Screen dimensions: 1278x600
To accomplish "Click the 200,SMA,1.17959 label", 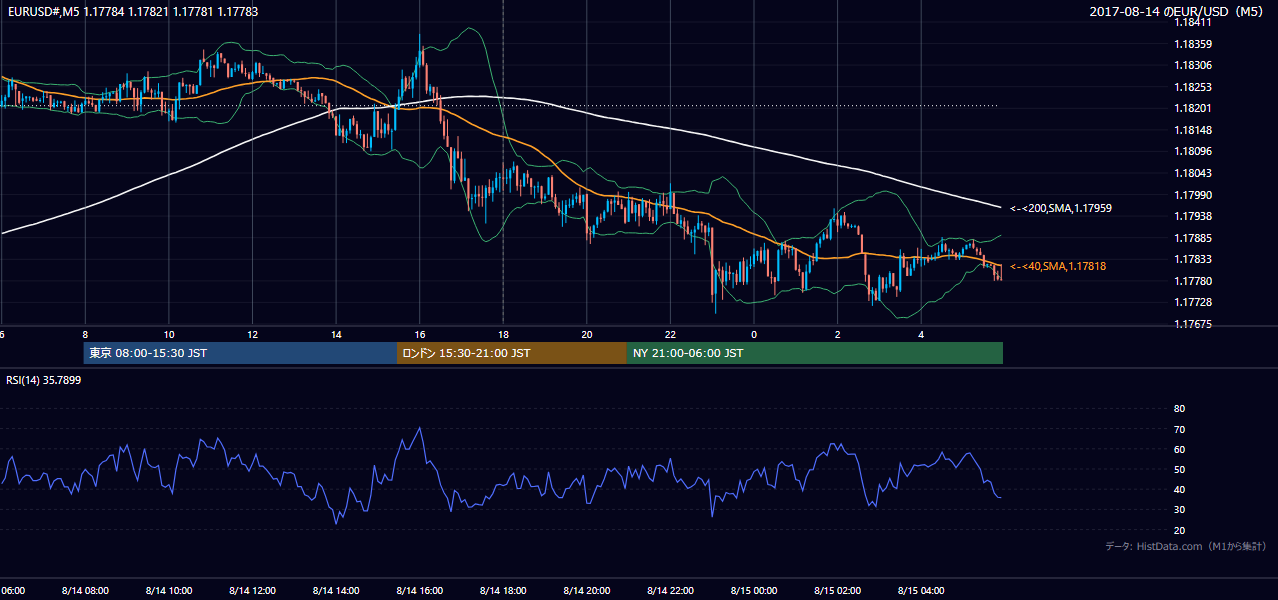I will pos(1061,209).
